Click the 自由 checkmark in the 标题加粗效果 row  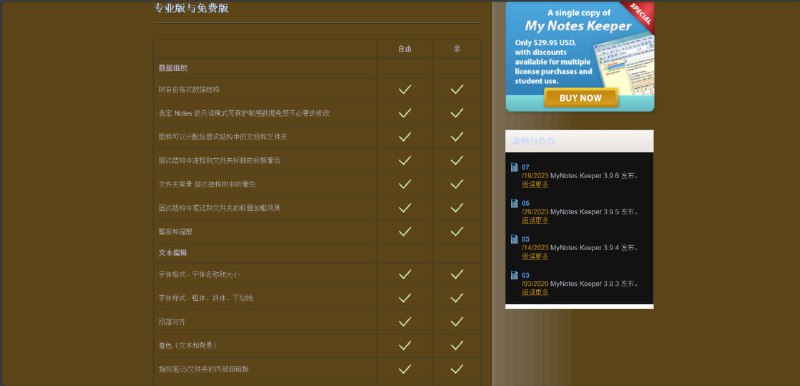tap(405, 208)
